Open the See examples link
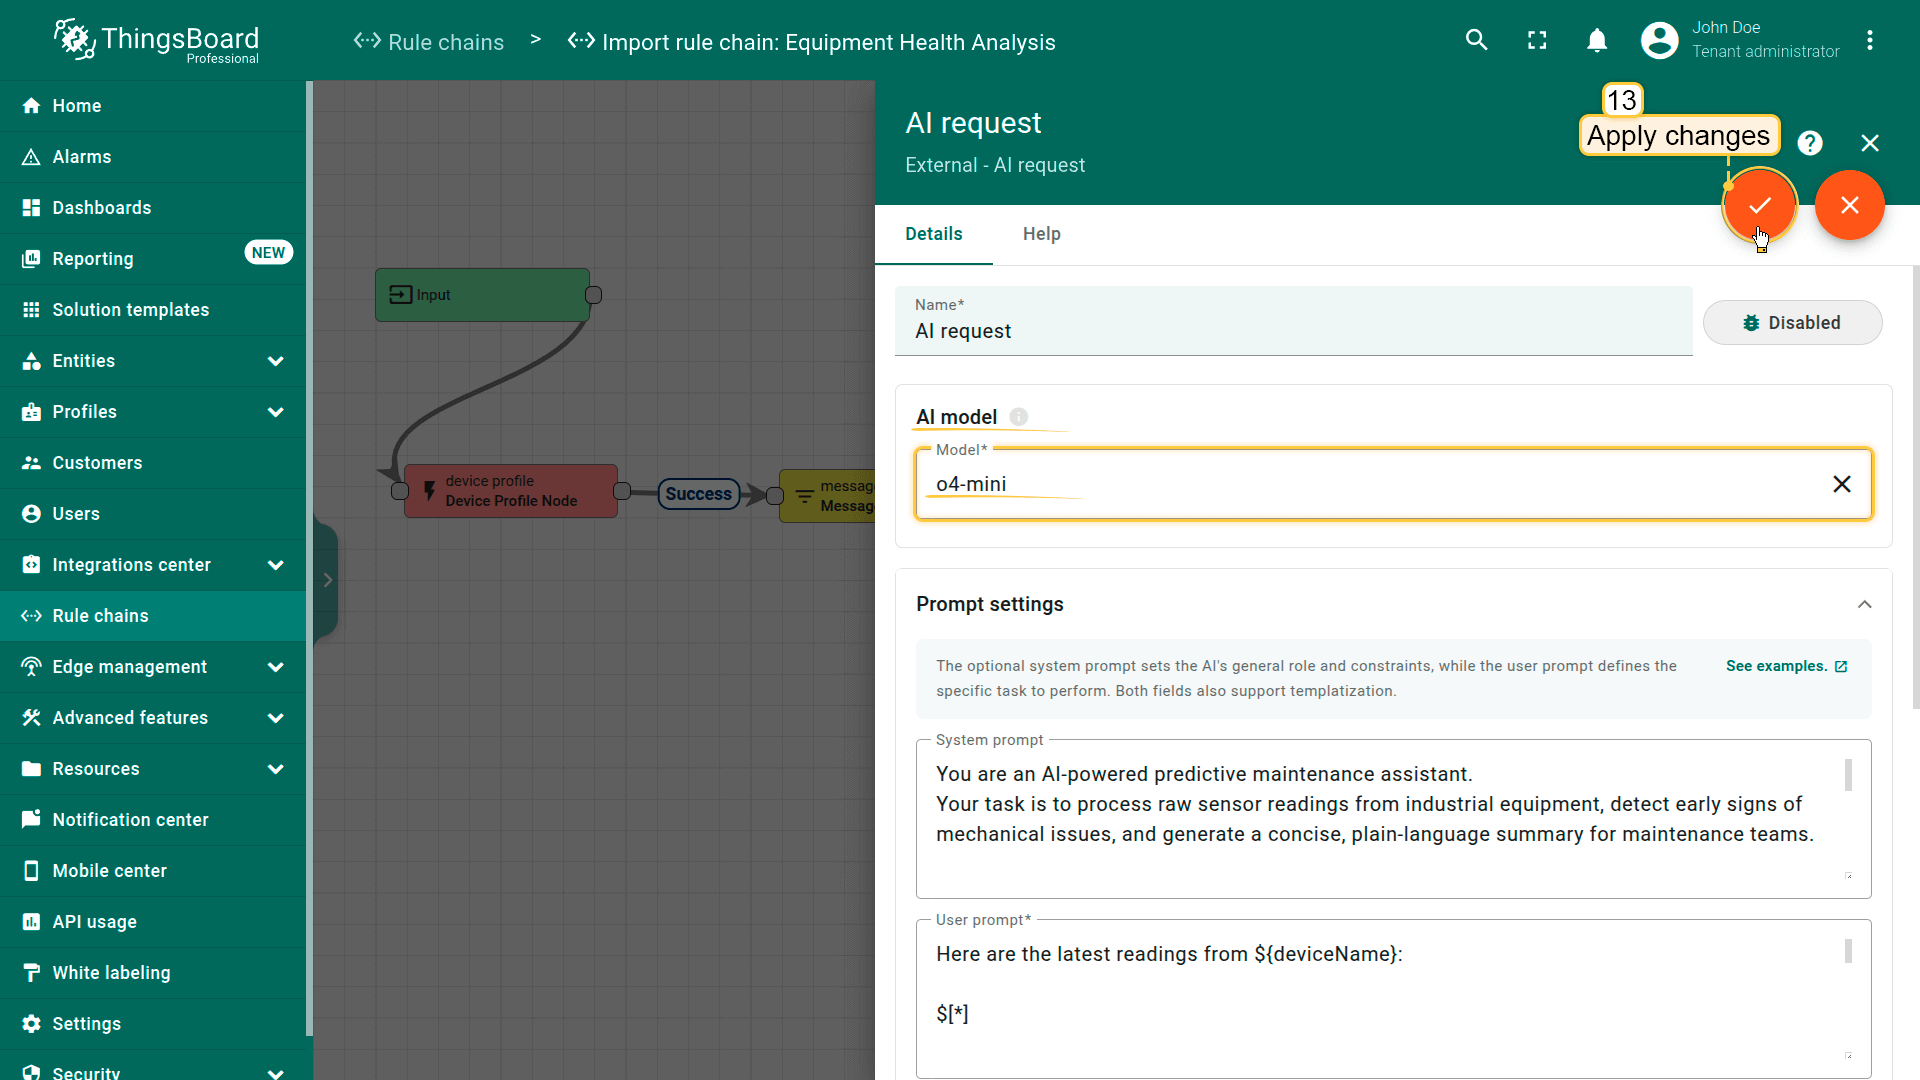This screenshot has height=1080, width=1920. pos(1786,666)
